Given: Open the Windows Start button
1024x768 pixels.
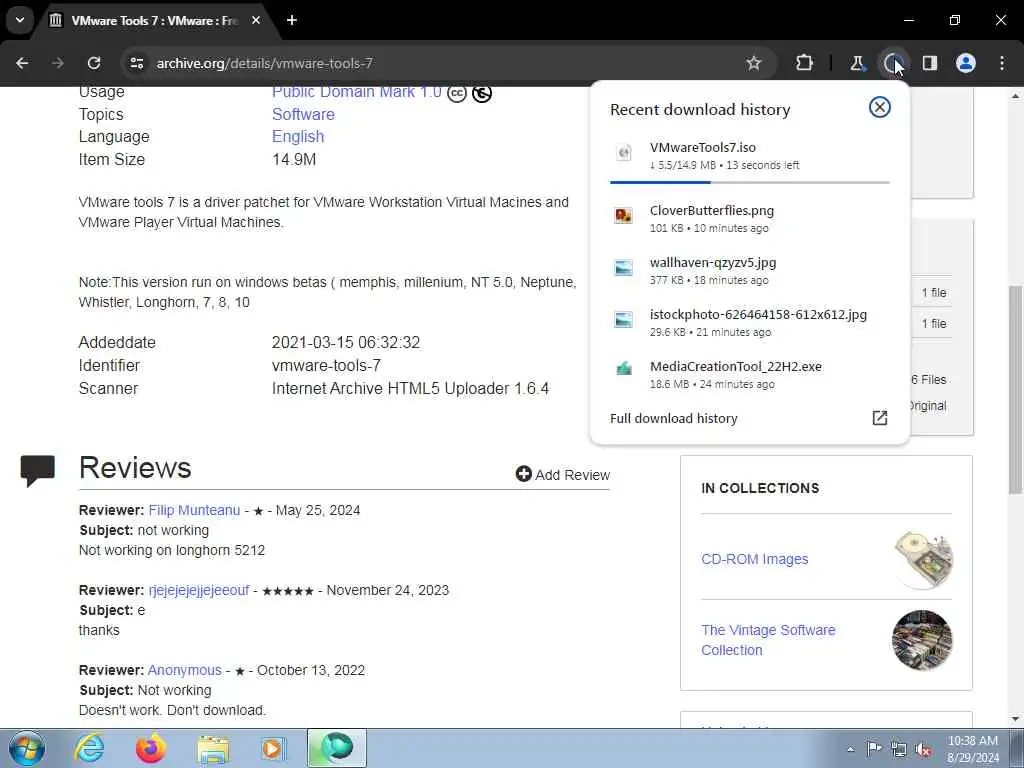Looking at the screenshot, I should tap(27, 748).
